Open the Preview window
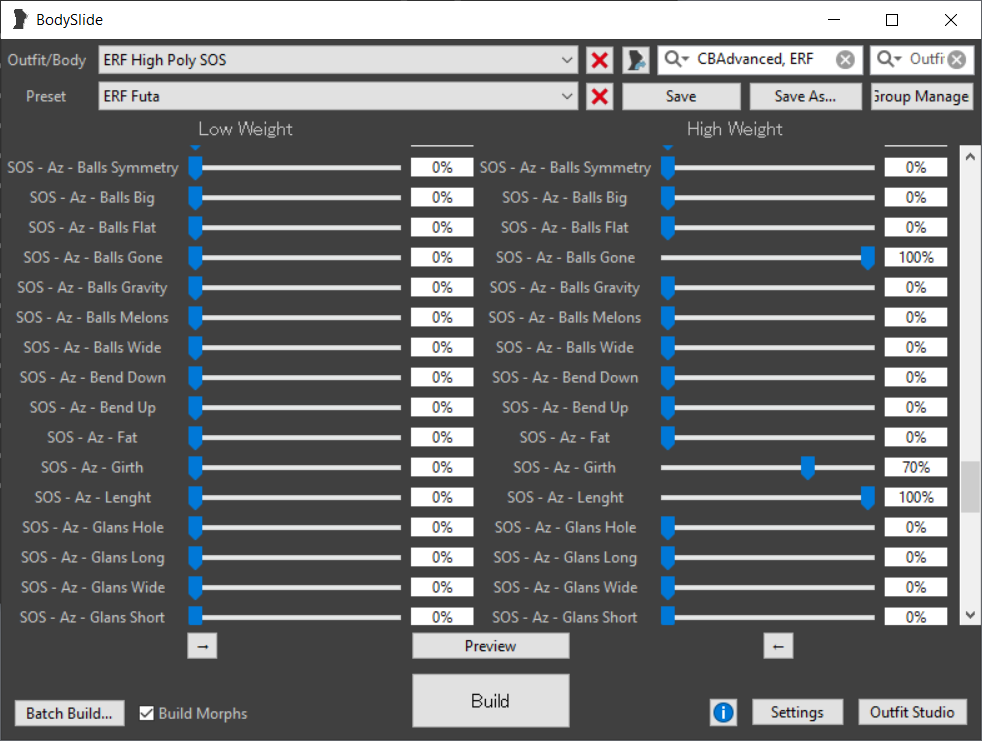This screenshot has height=741, width=982. coord(490,646)
